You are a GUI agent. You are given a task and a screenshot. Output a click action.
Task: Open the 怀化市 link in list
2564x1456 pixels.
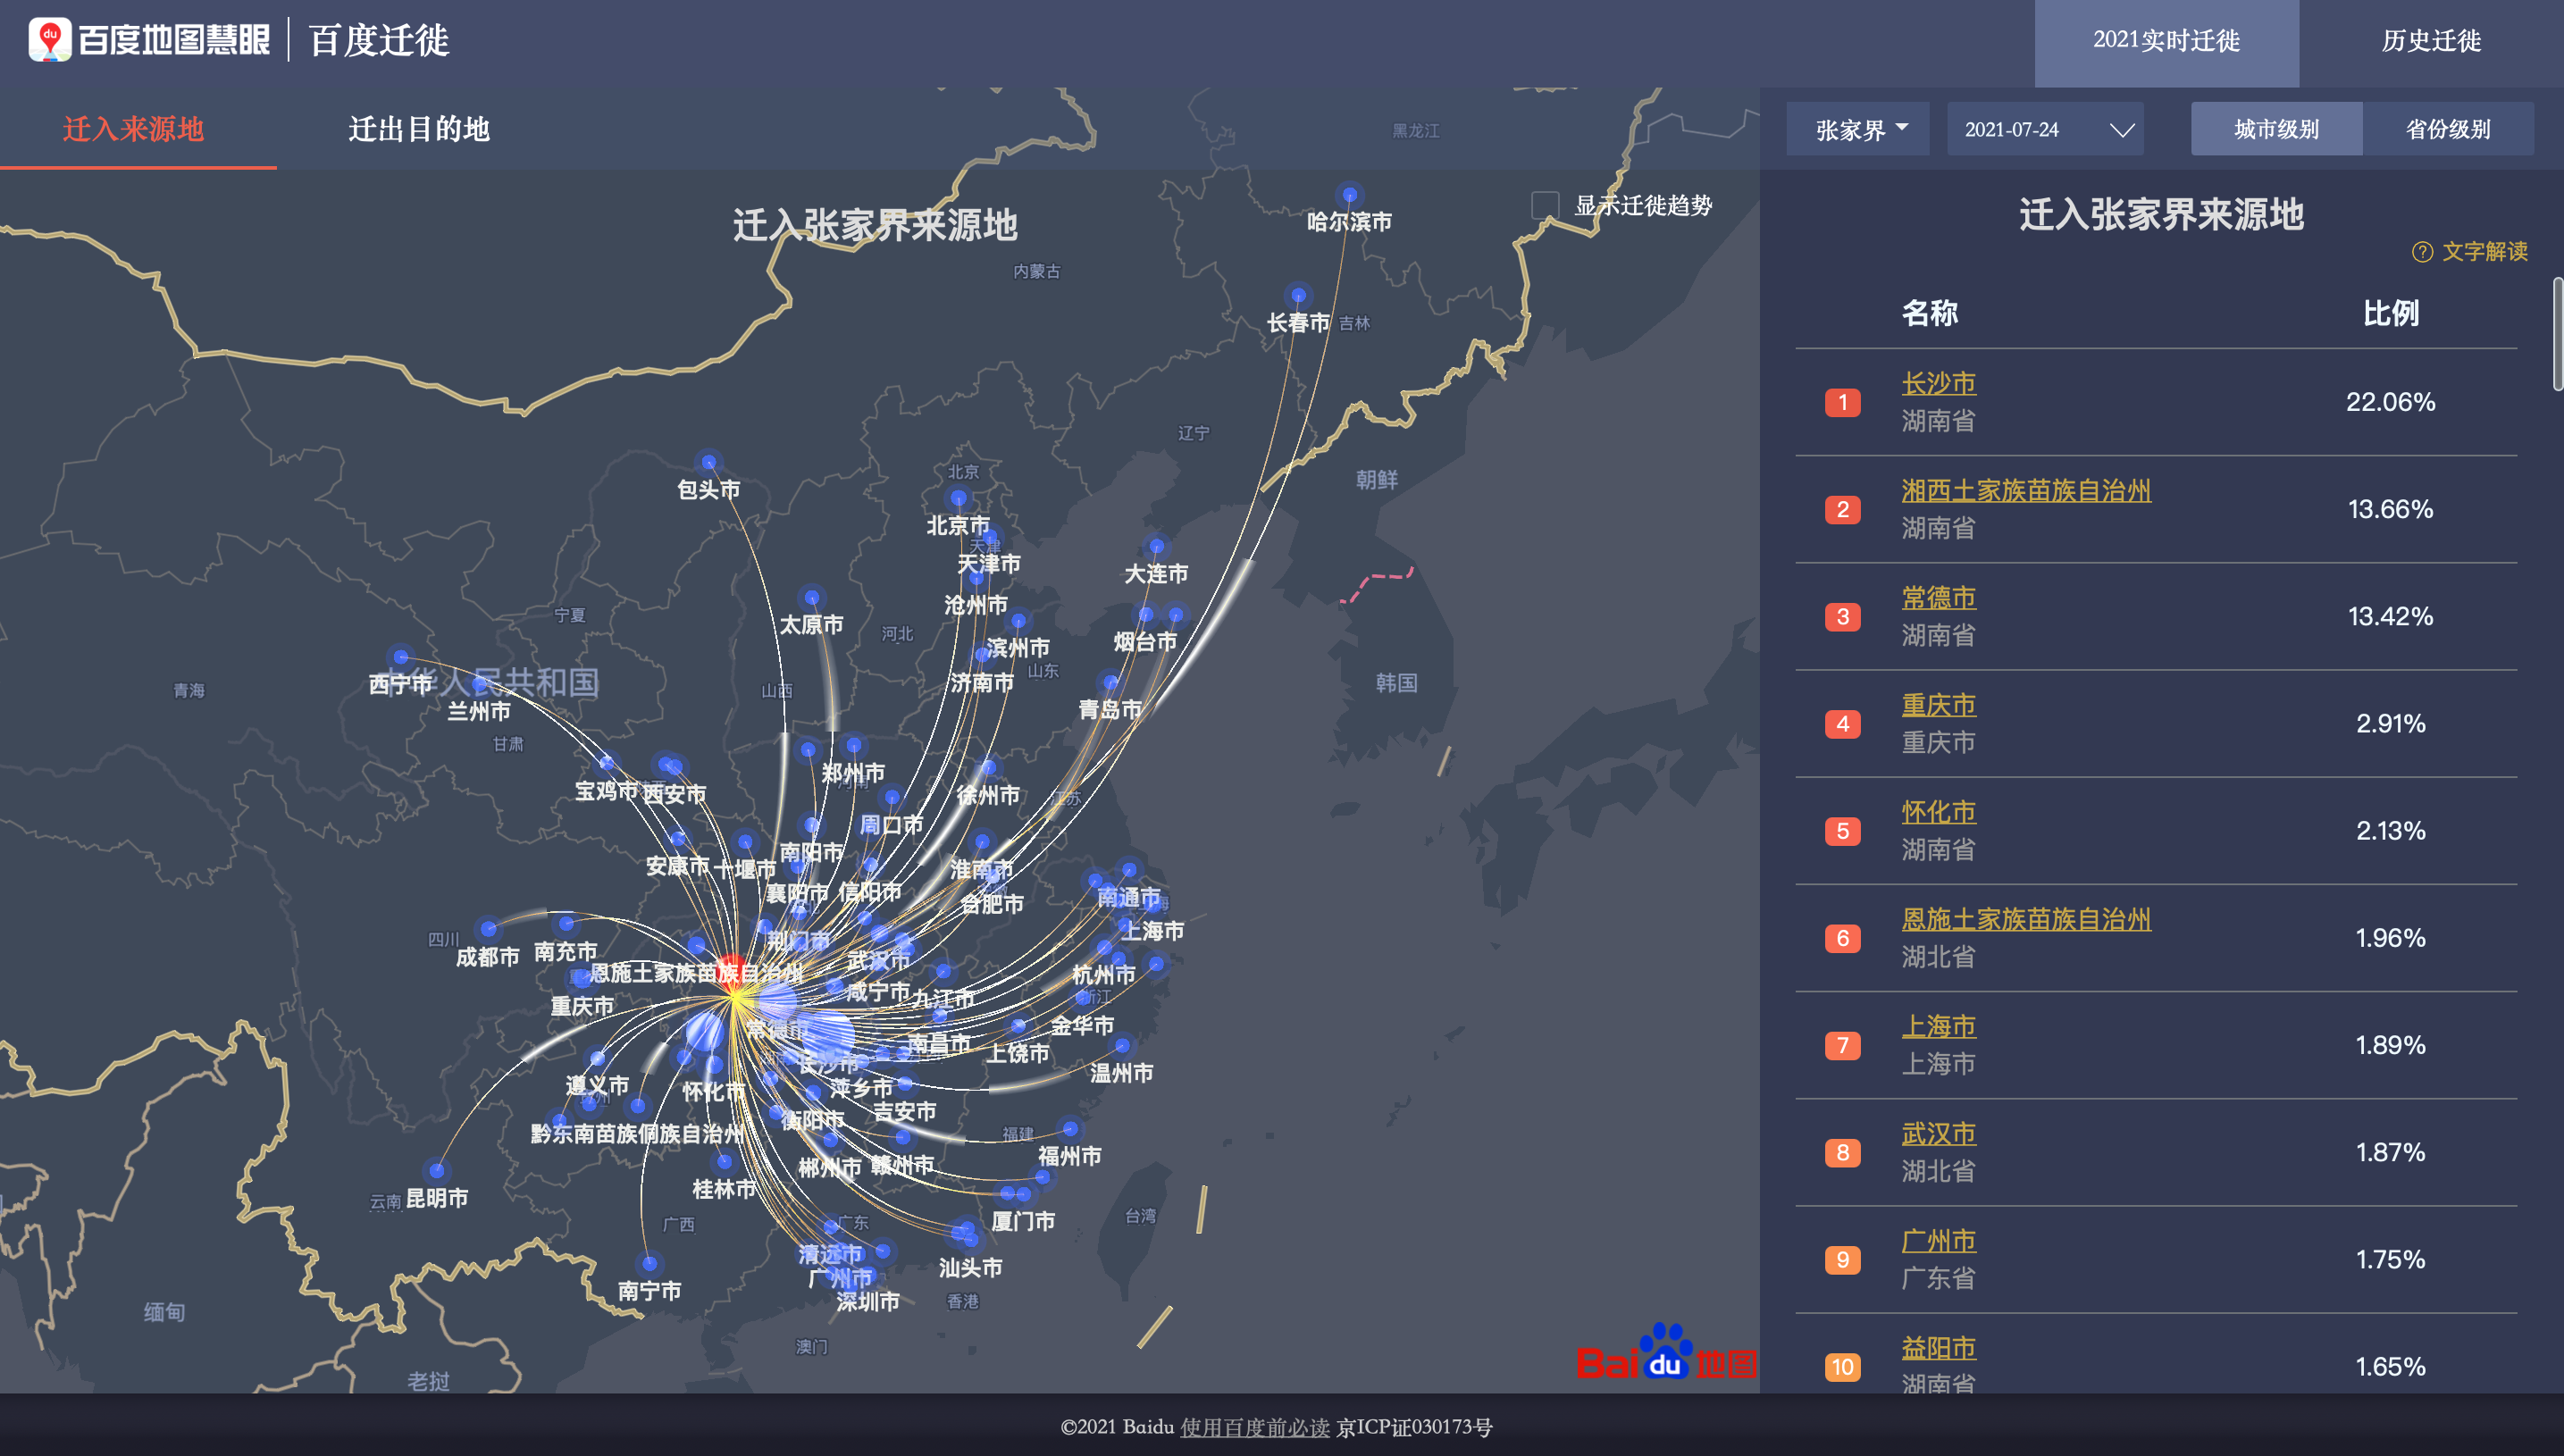coord(1938,811)
